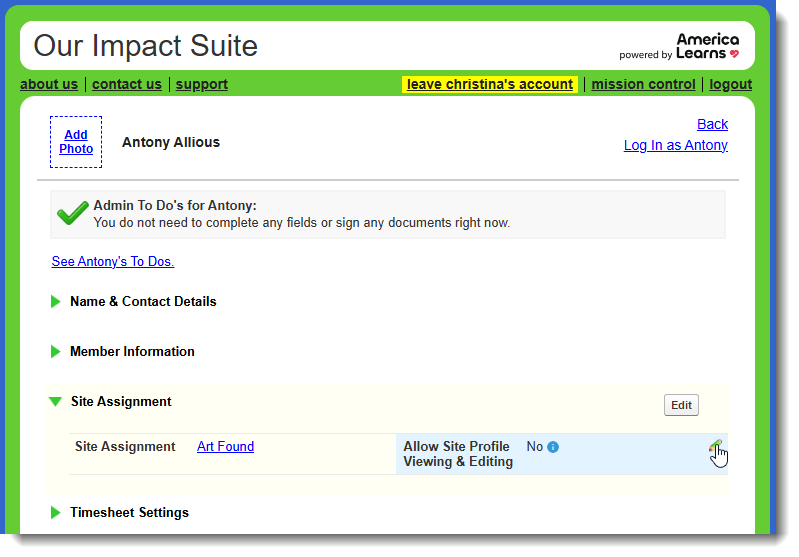Click the Site Assignment field label in table row
This screenshot has height=557, width=799.
[125, 446]
